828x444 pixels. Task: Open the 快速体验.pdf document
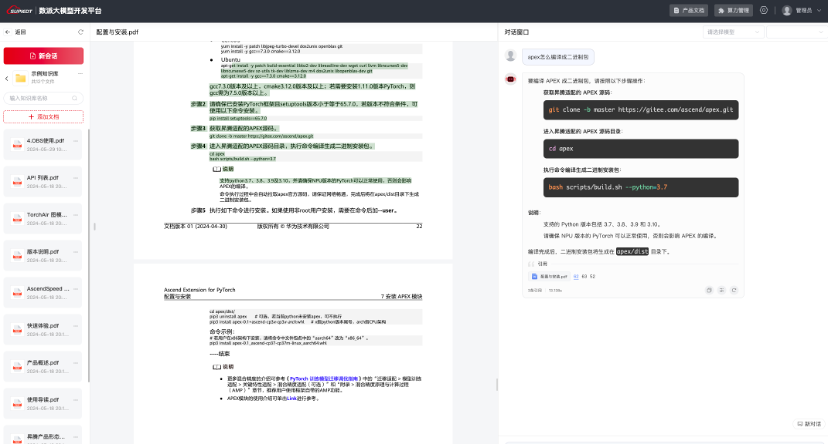[43, 329]
